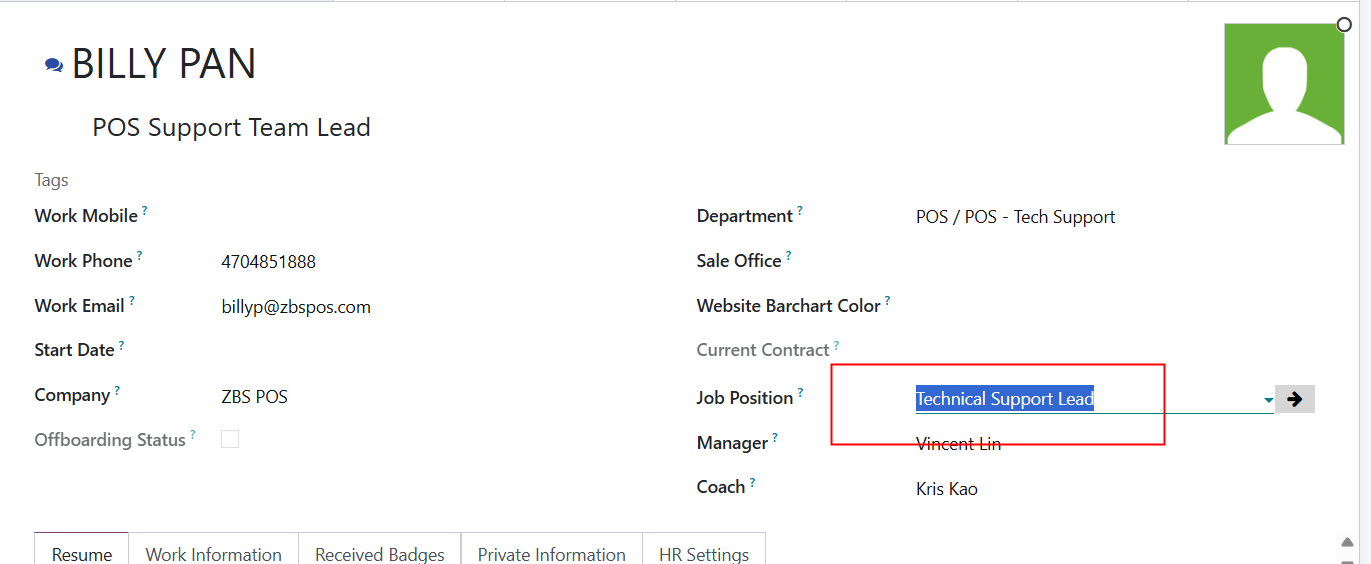Show help tooltip for Coach
This screenshot has height=564, width=1371.
point(752,481)
